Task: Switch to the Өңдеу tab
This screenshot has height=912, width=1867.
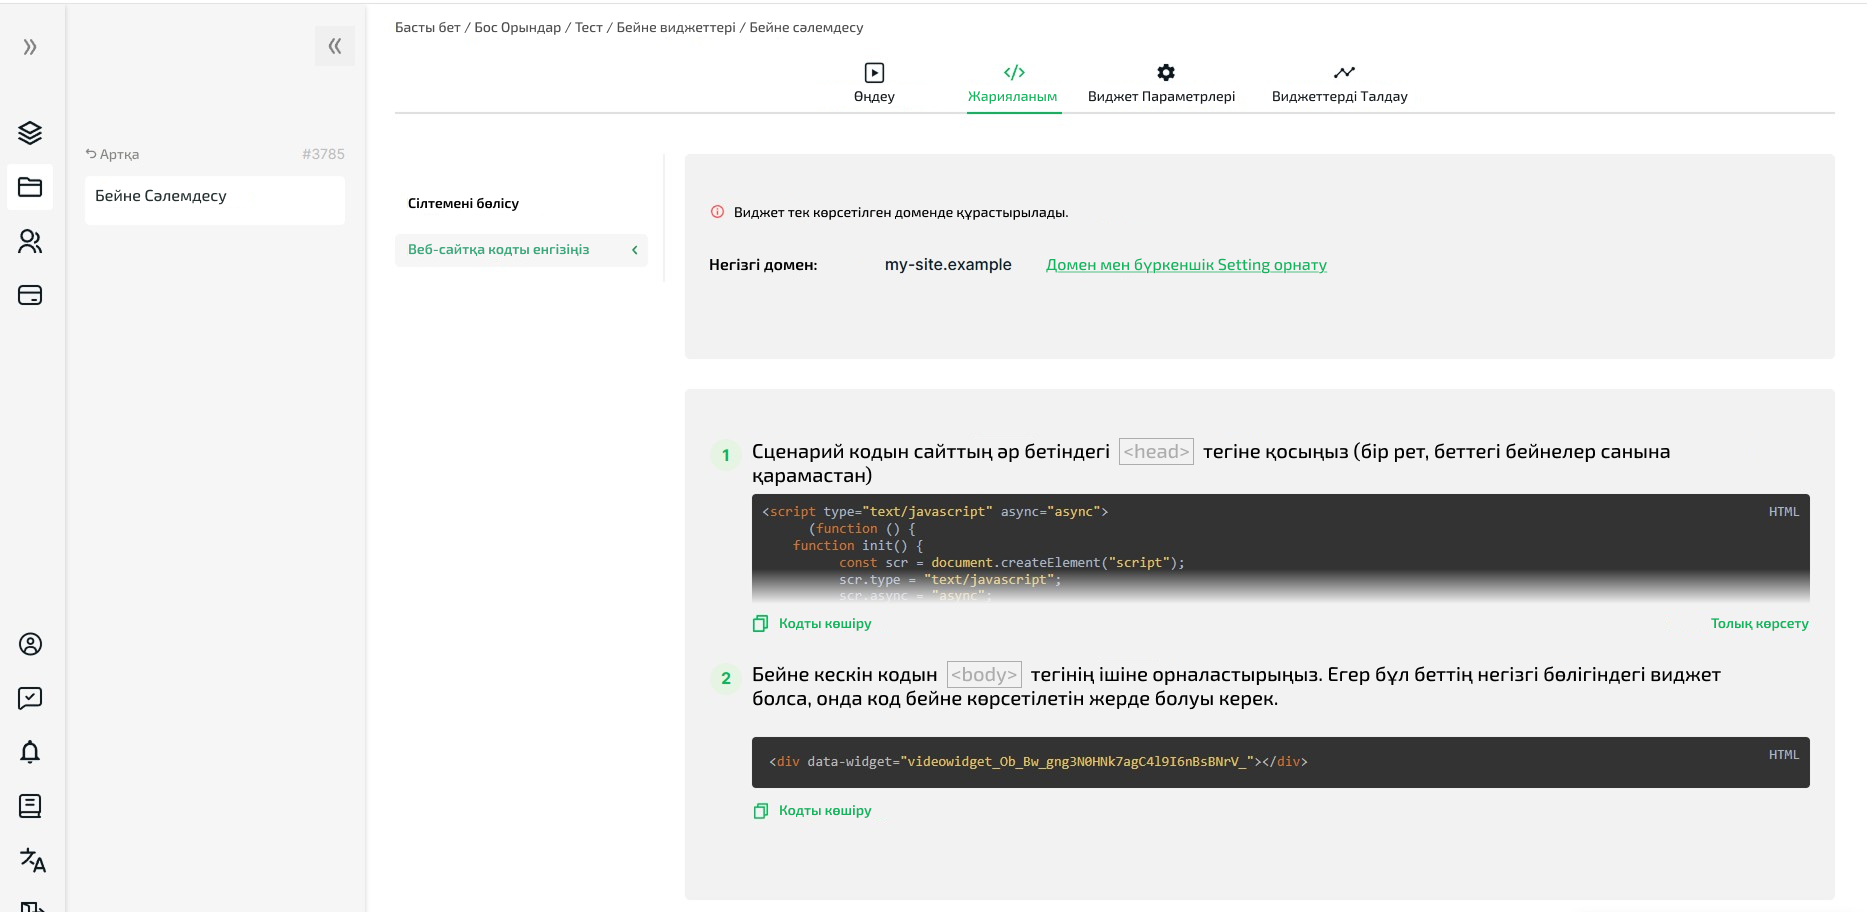Action: click(x=874, y=83)
